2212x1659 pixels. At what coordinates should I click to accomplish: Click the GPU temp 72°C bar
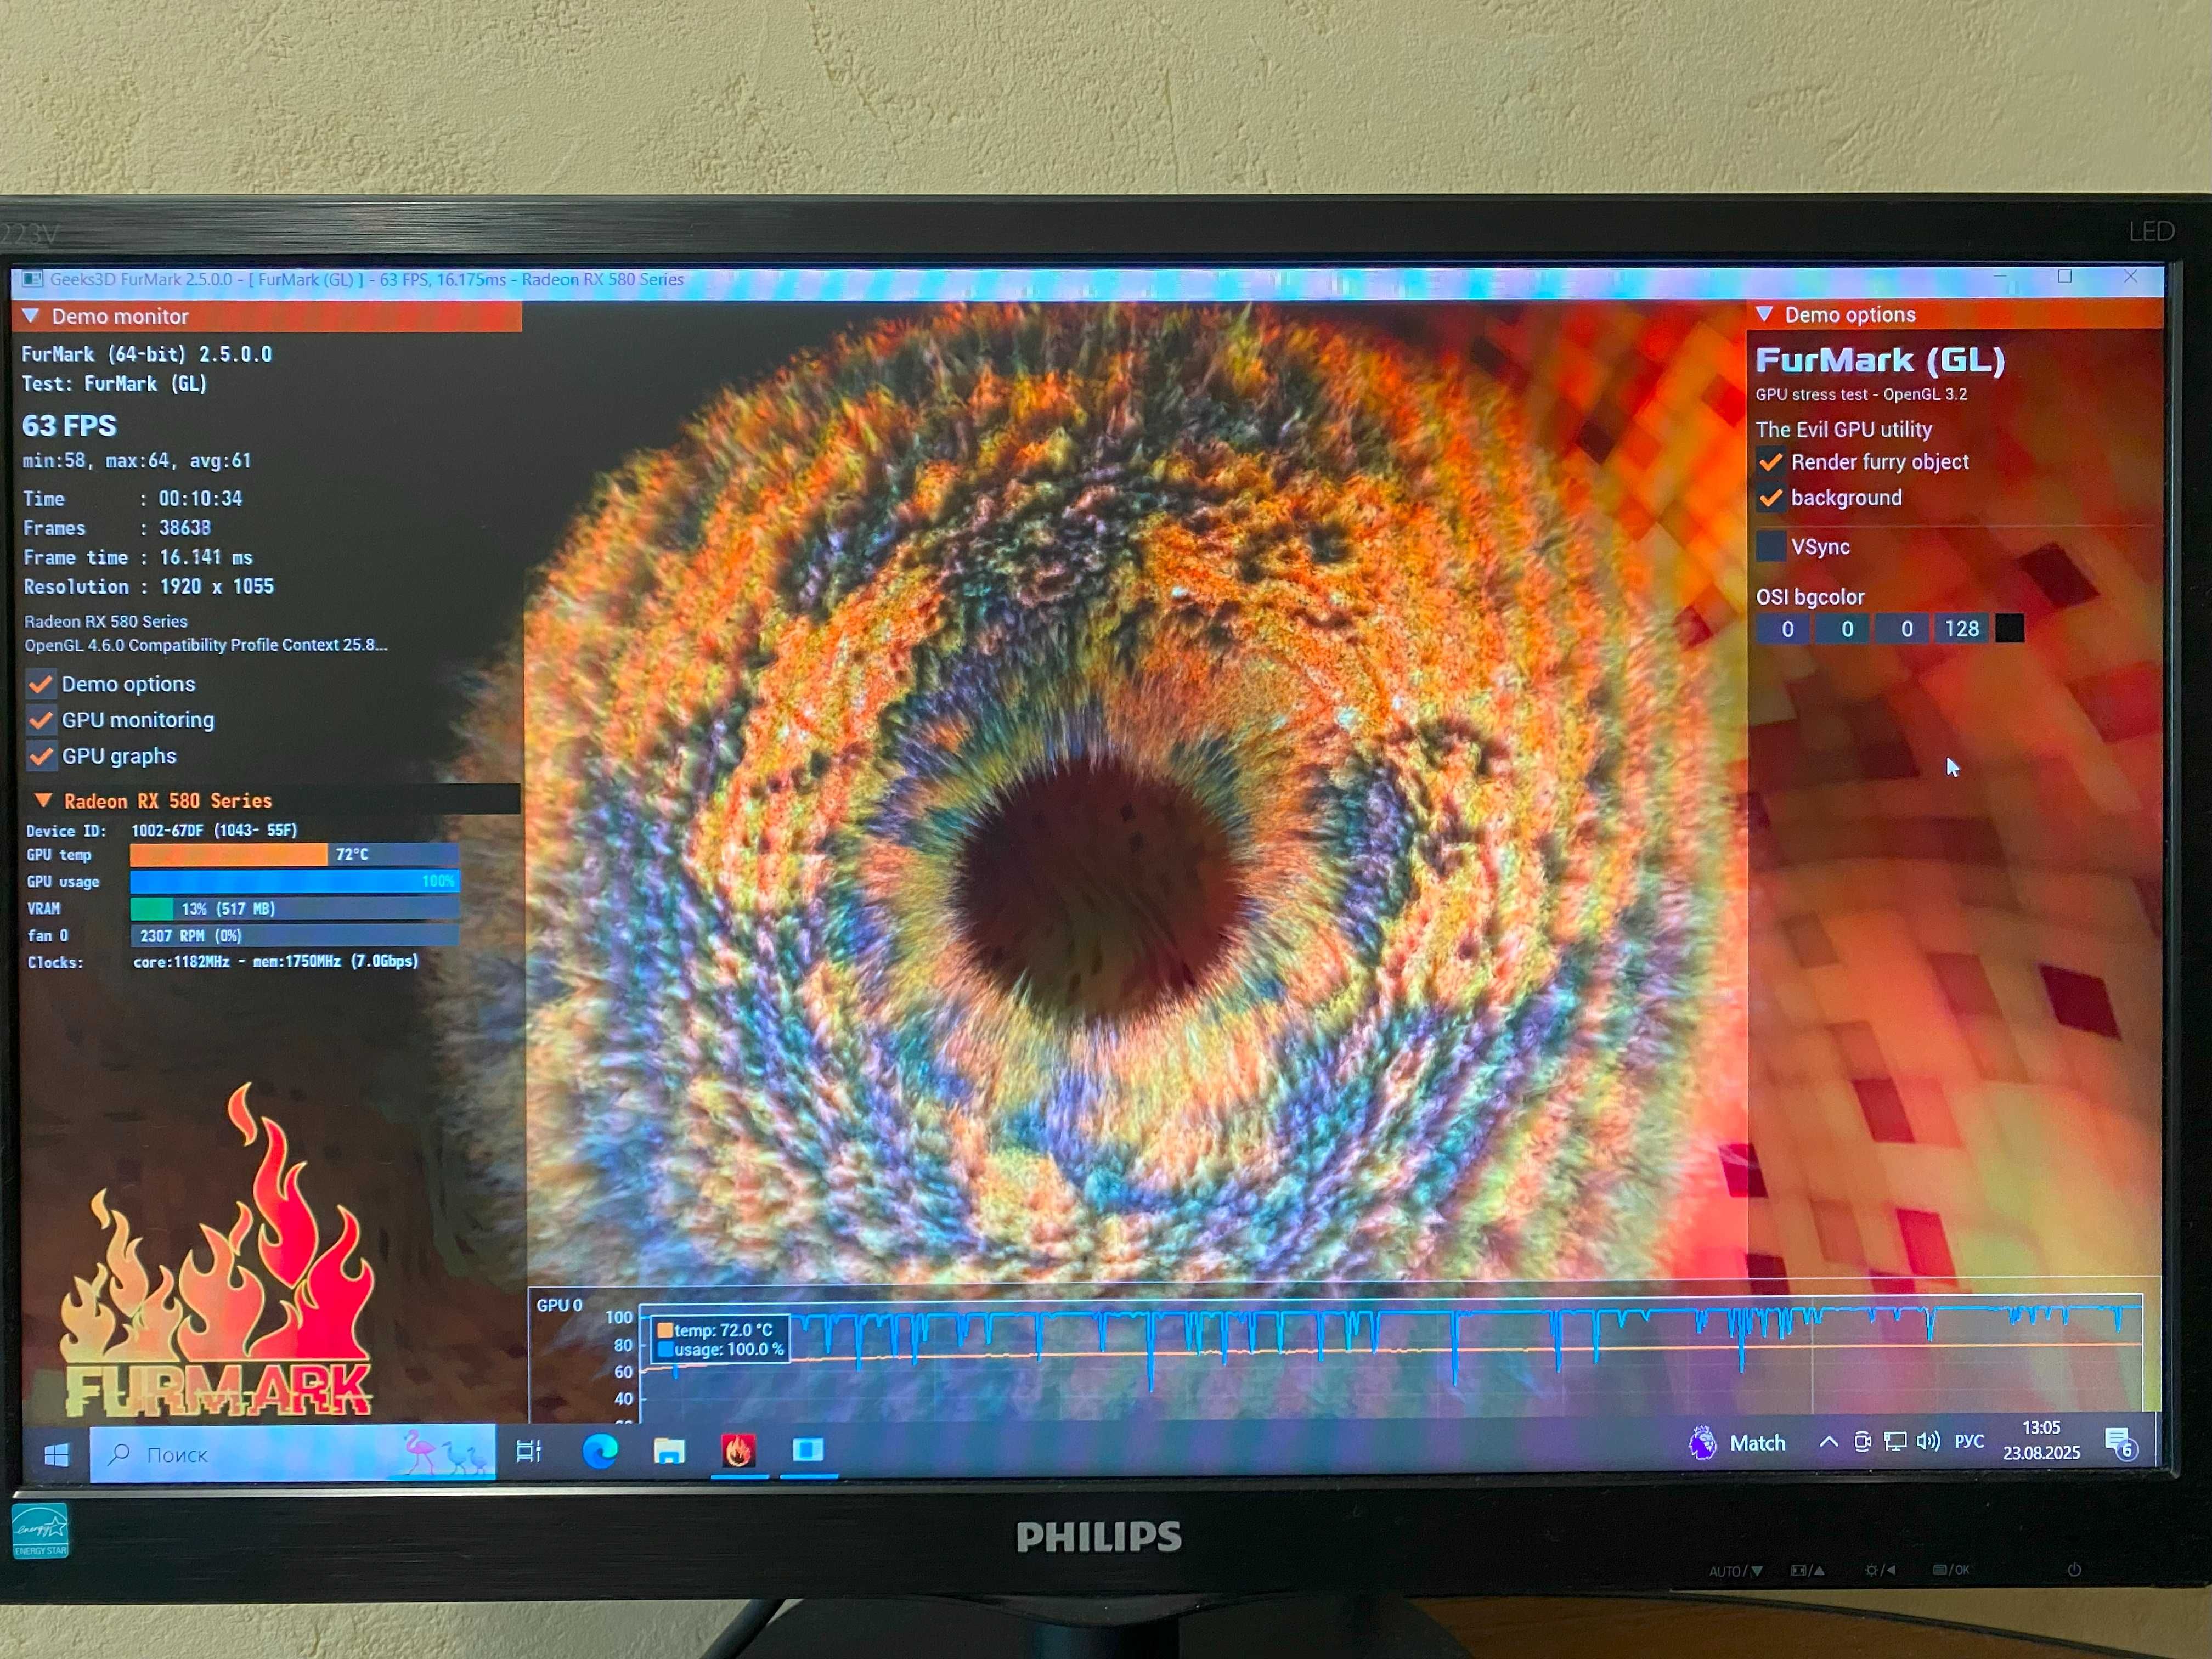click(x=294, y=854)
